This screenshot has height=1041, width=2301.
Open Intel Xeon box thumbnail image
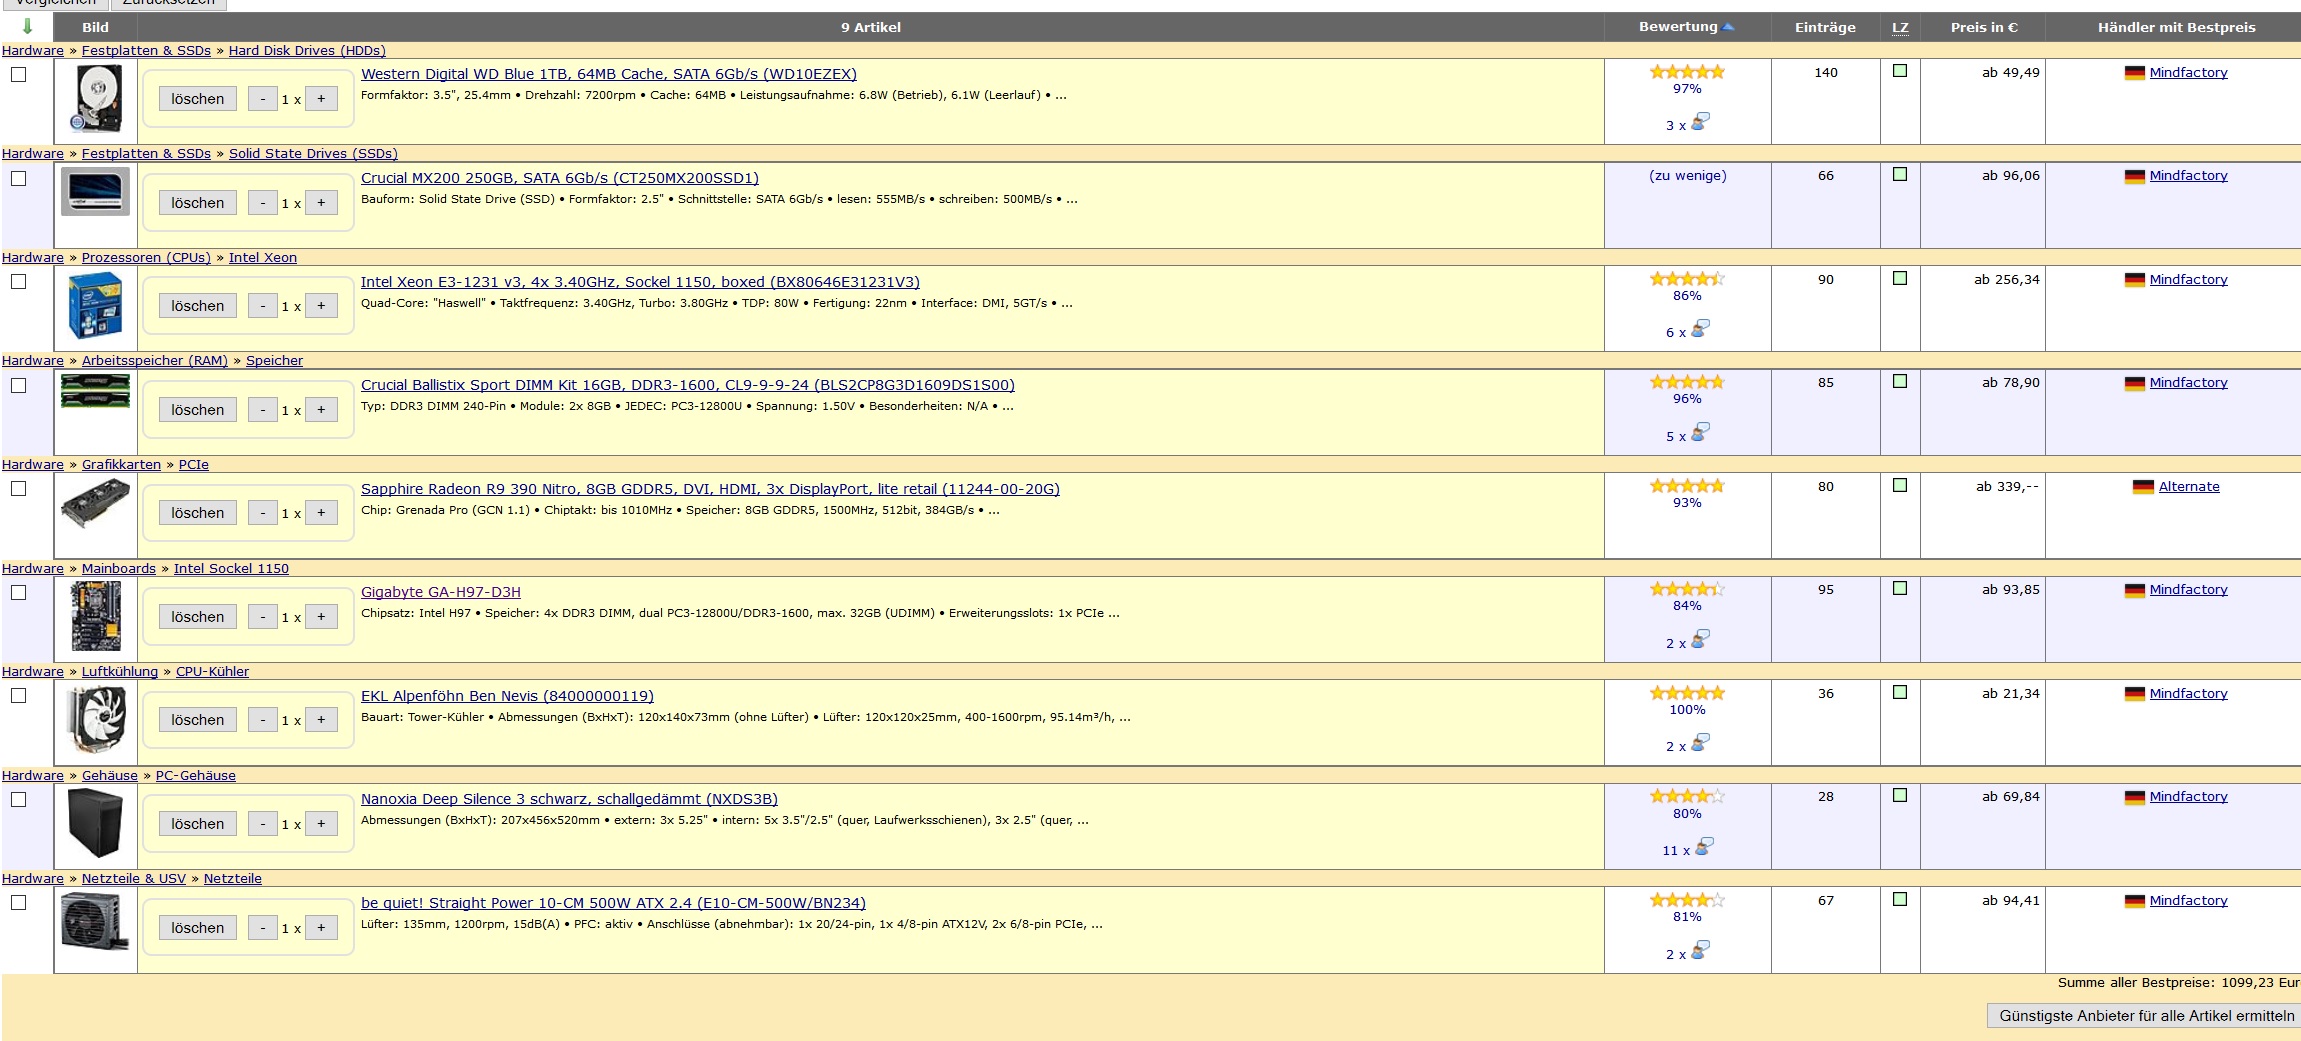(x=95, y=306)
